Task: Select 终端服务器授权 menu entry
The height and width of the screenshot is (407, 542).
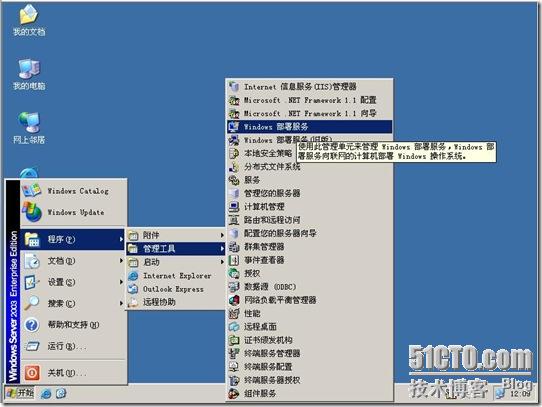Action: (309, 380)
